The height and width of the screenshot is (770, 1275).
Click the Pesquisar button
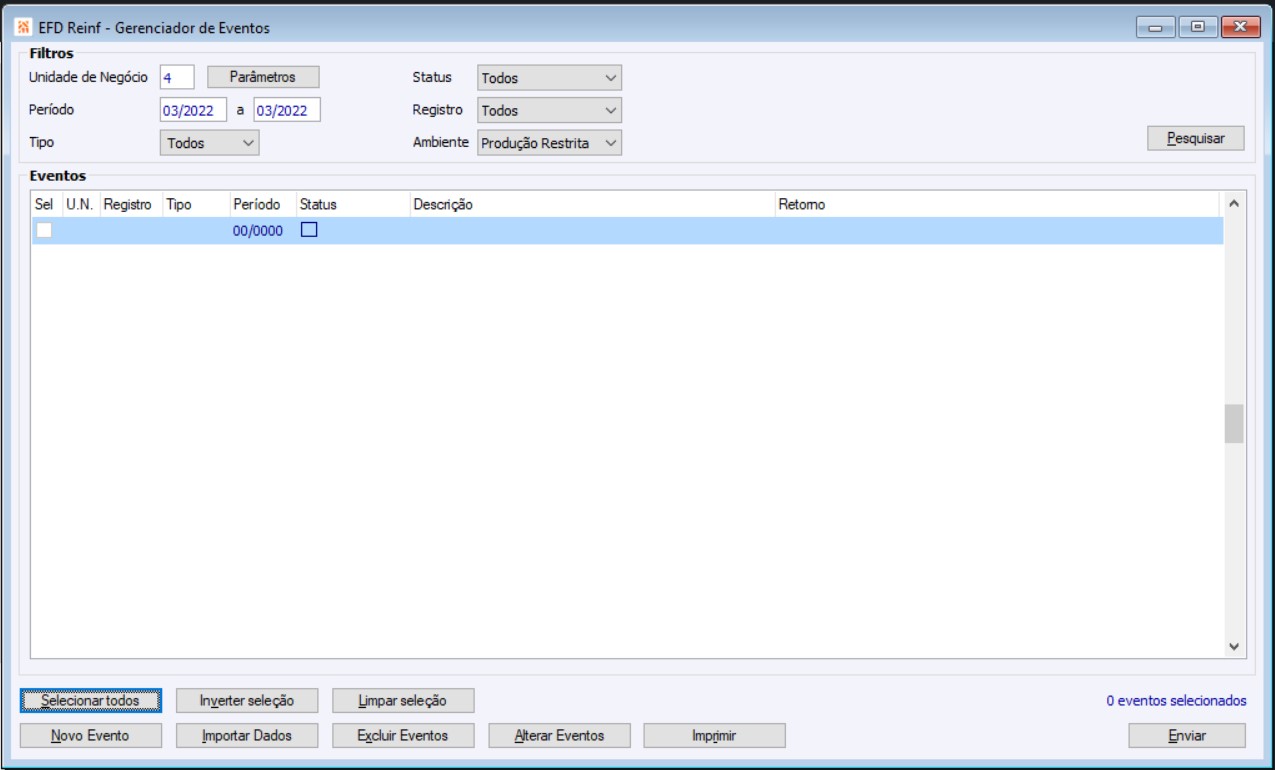coord(1196,138)
